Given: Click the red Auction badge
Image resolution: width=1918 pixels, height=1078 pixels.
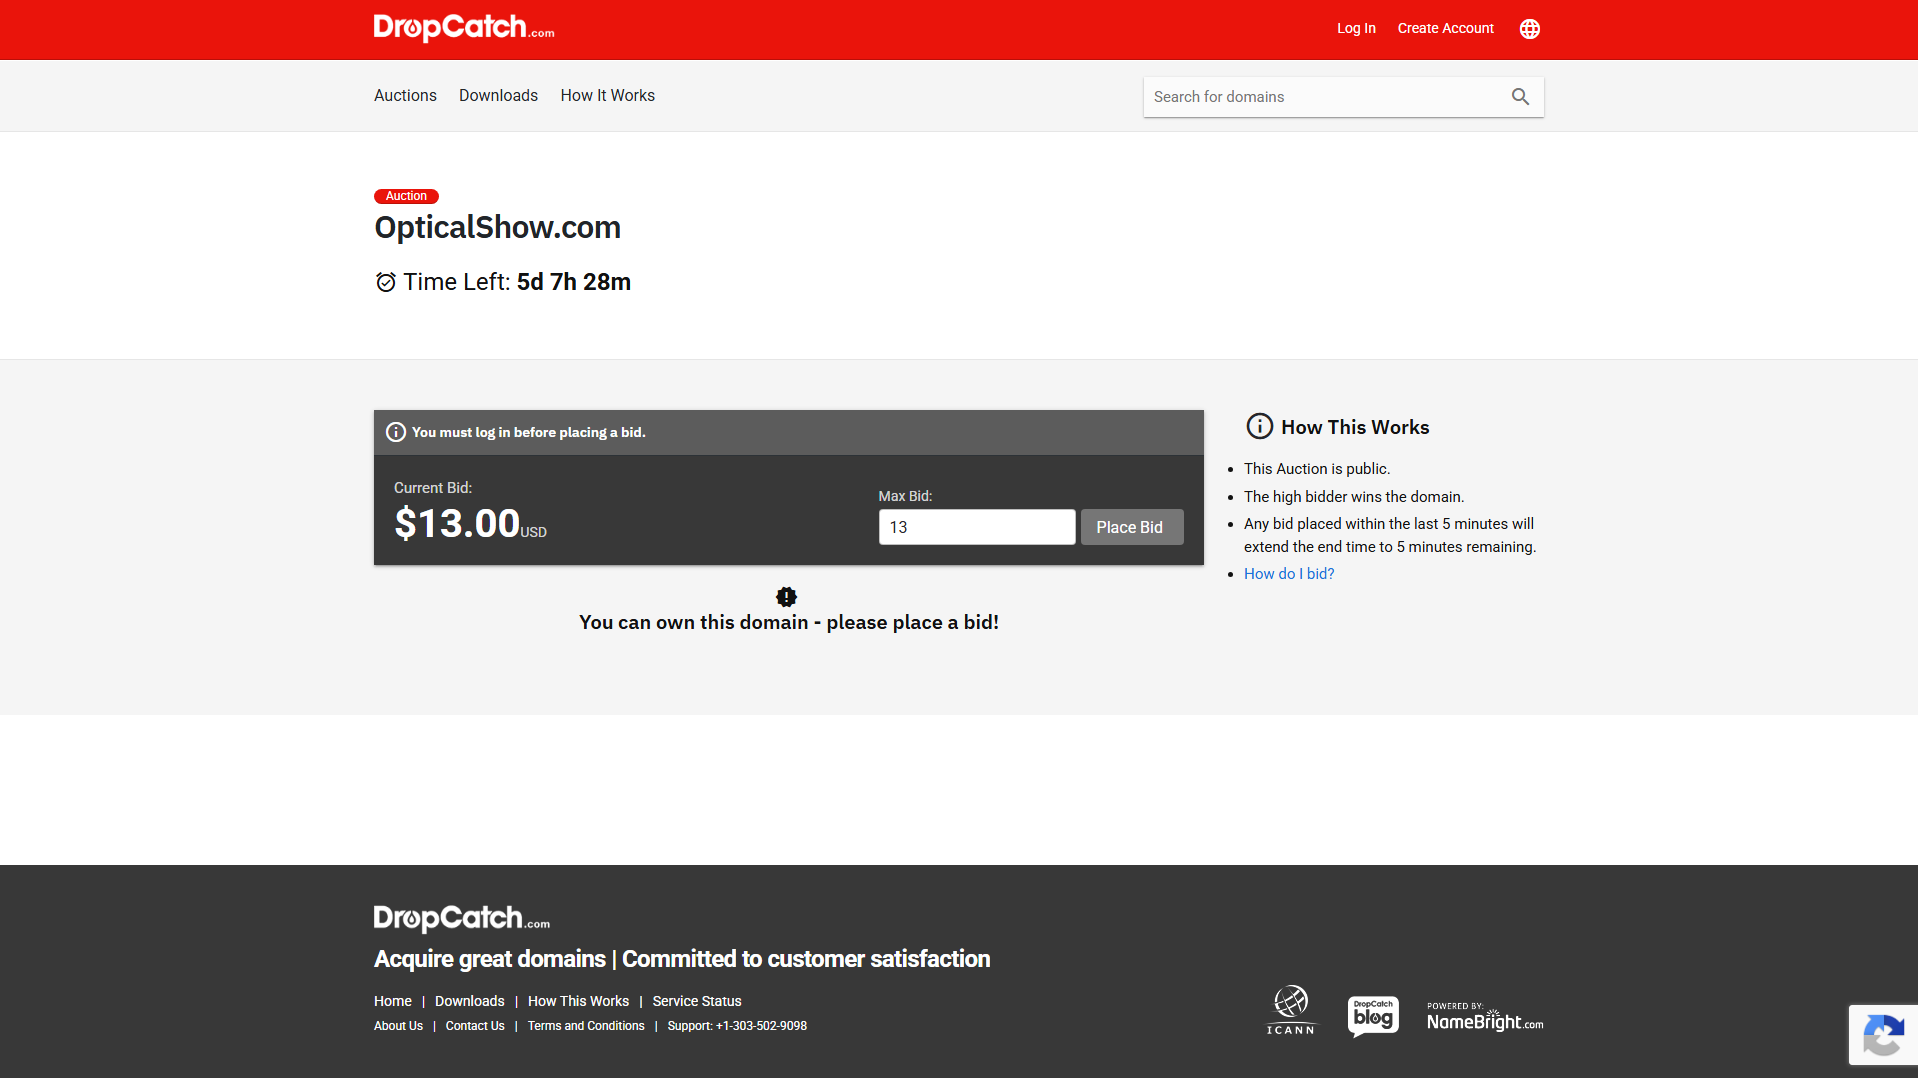Looking at the screenshot, I should coord(406,196).
